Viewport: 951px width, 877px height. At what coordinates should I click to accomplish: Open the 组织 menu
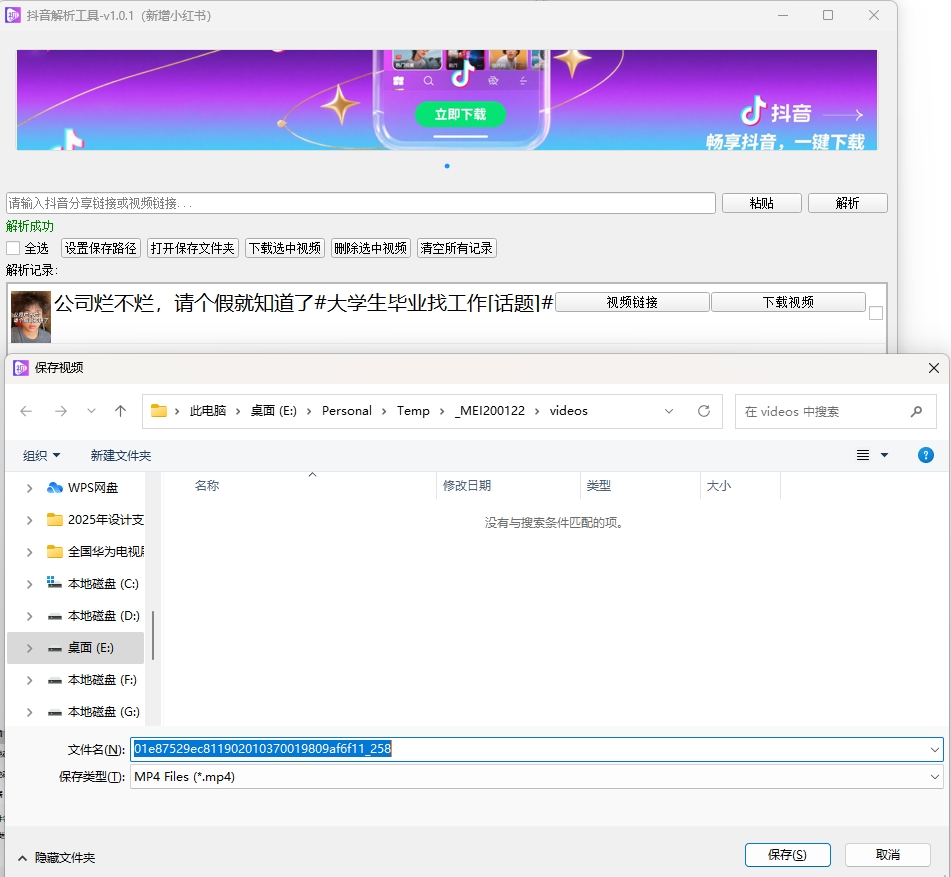41,455
